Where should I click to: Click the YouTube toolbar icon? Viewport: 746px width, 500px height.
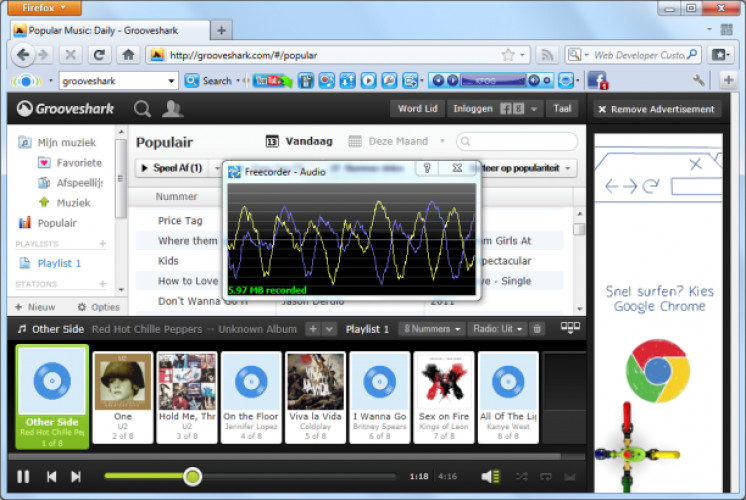coord(272,80)
